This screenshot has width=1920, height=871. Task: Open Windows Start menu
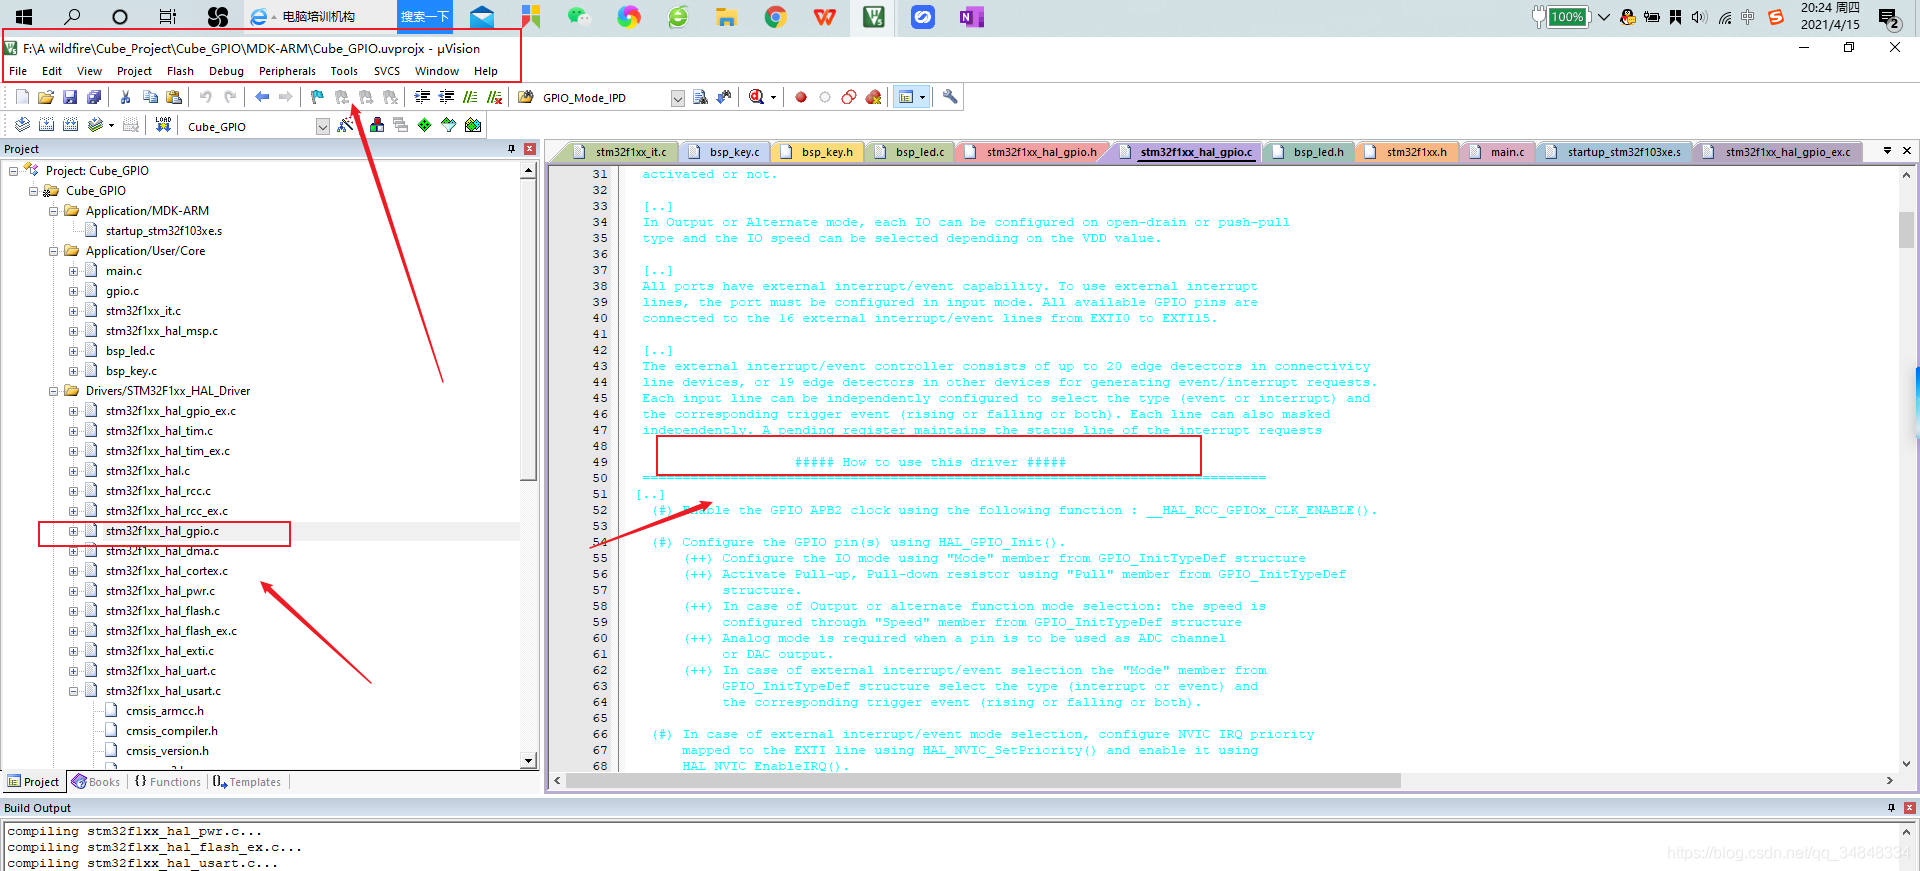click(x=24, y=17)
